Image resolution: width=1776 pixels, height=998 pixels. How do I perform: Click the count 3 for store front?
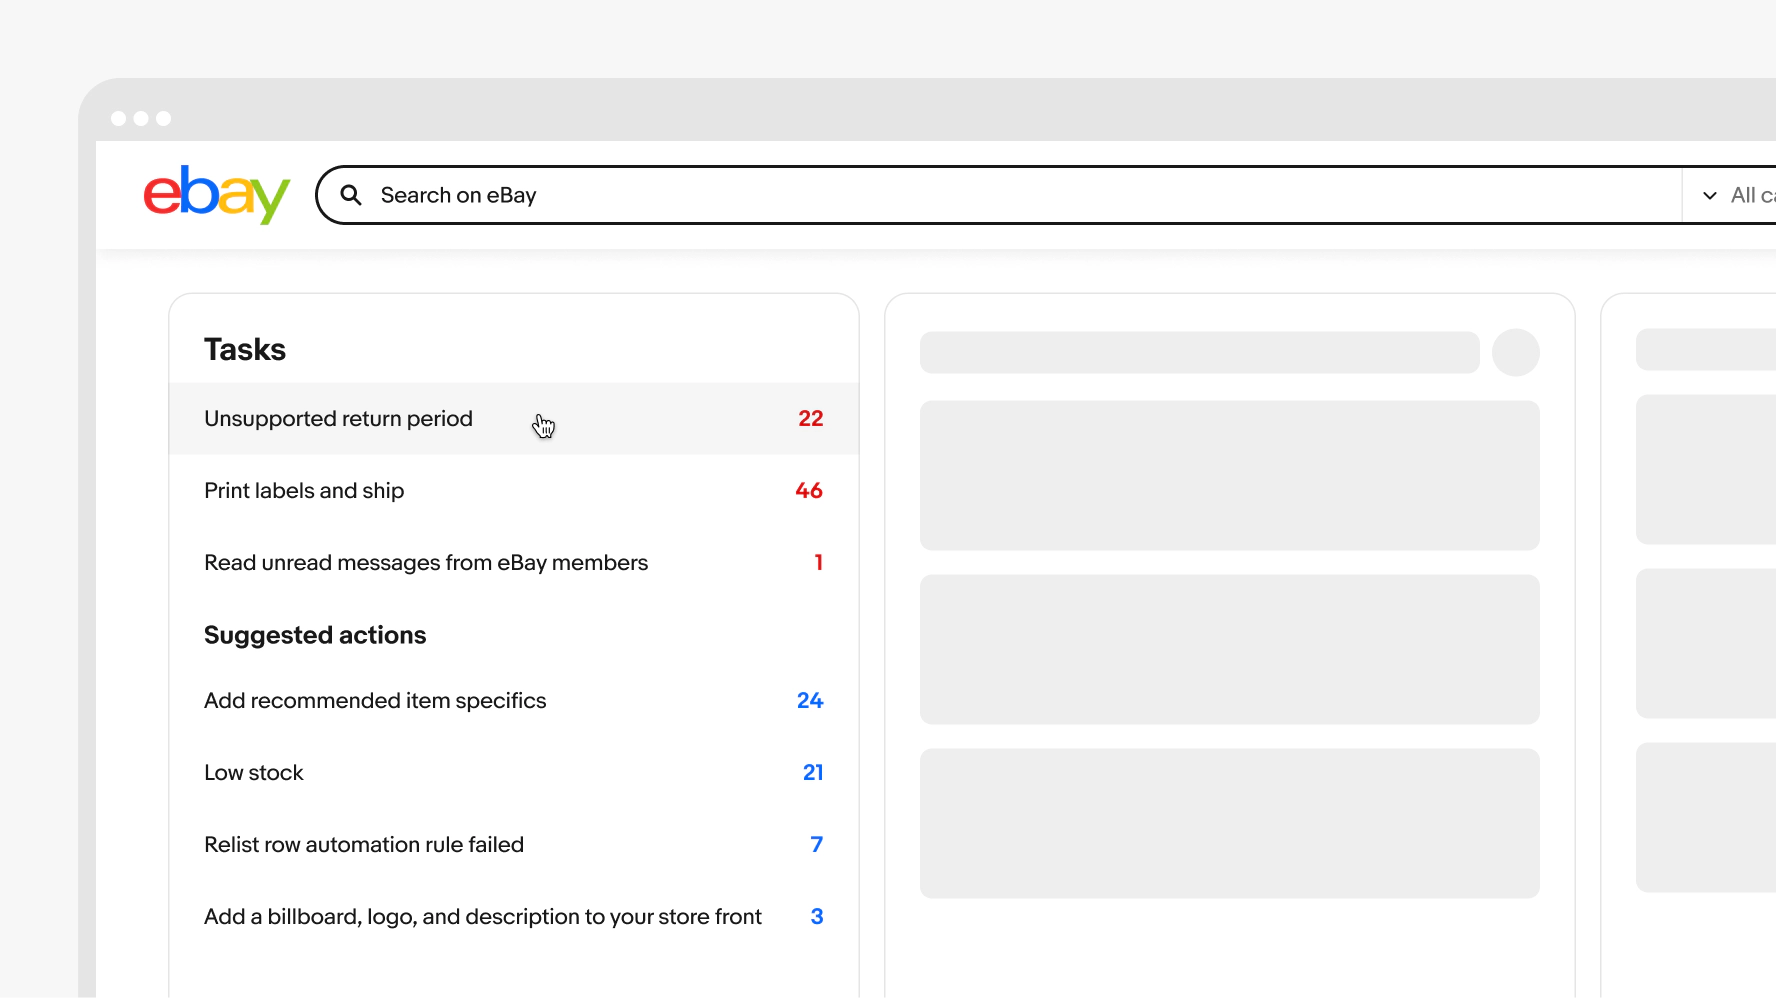coord(817,916)
